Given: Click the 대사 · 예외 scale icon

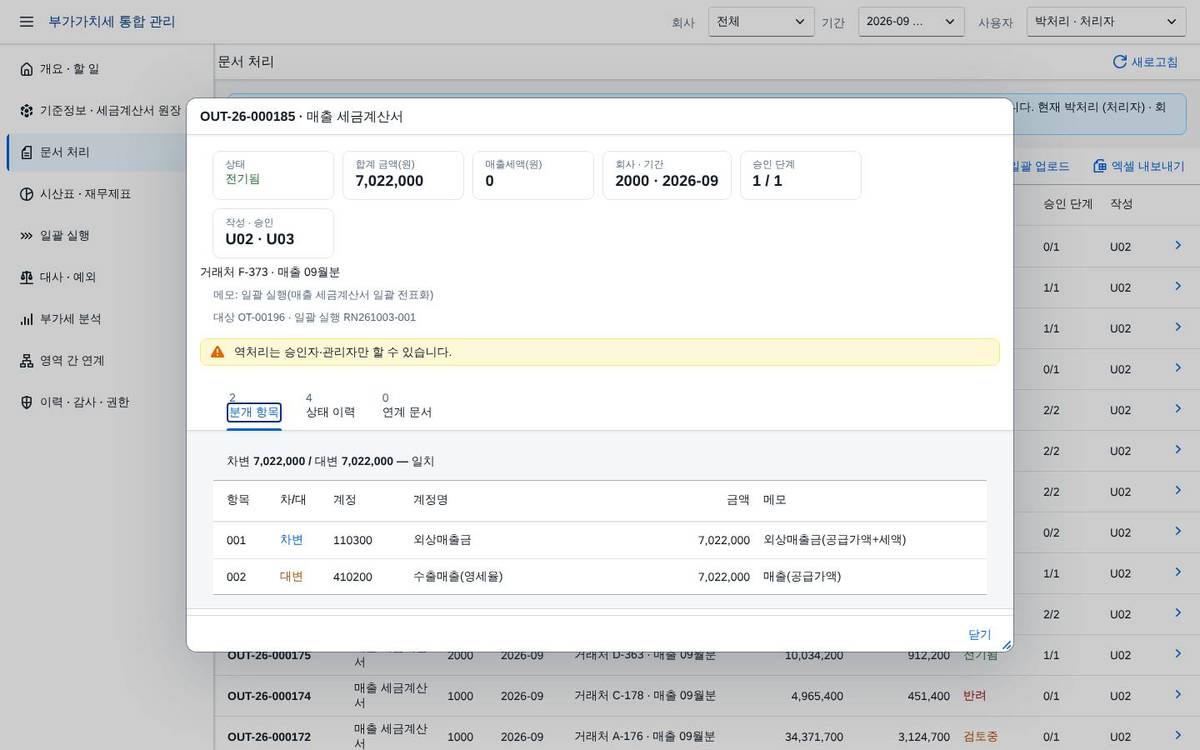Looking at the screenshot, I should pos(27,277).
